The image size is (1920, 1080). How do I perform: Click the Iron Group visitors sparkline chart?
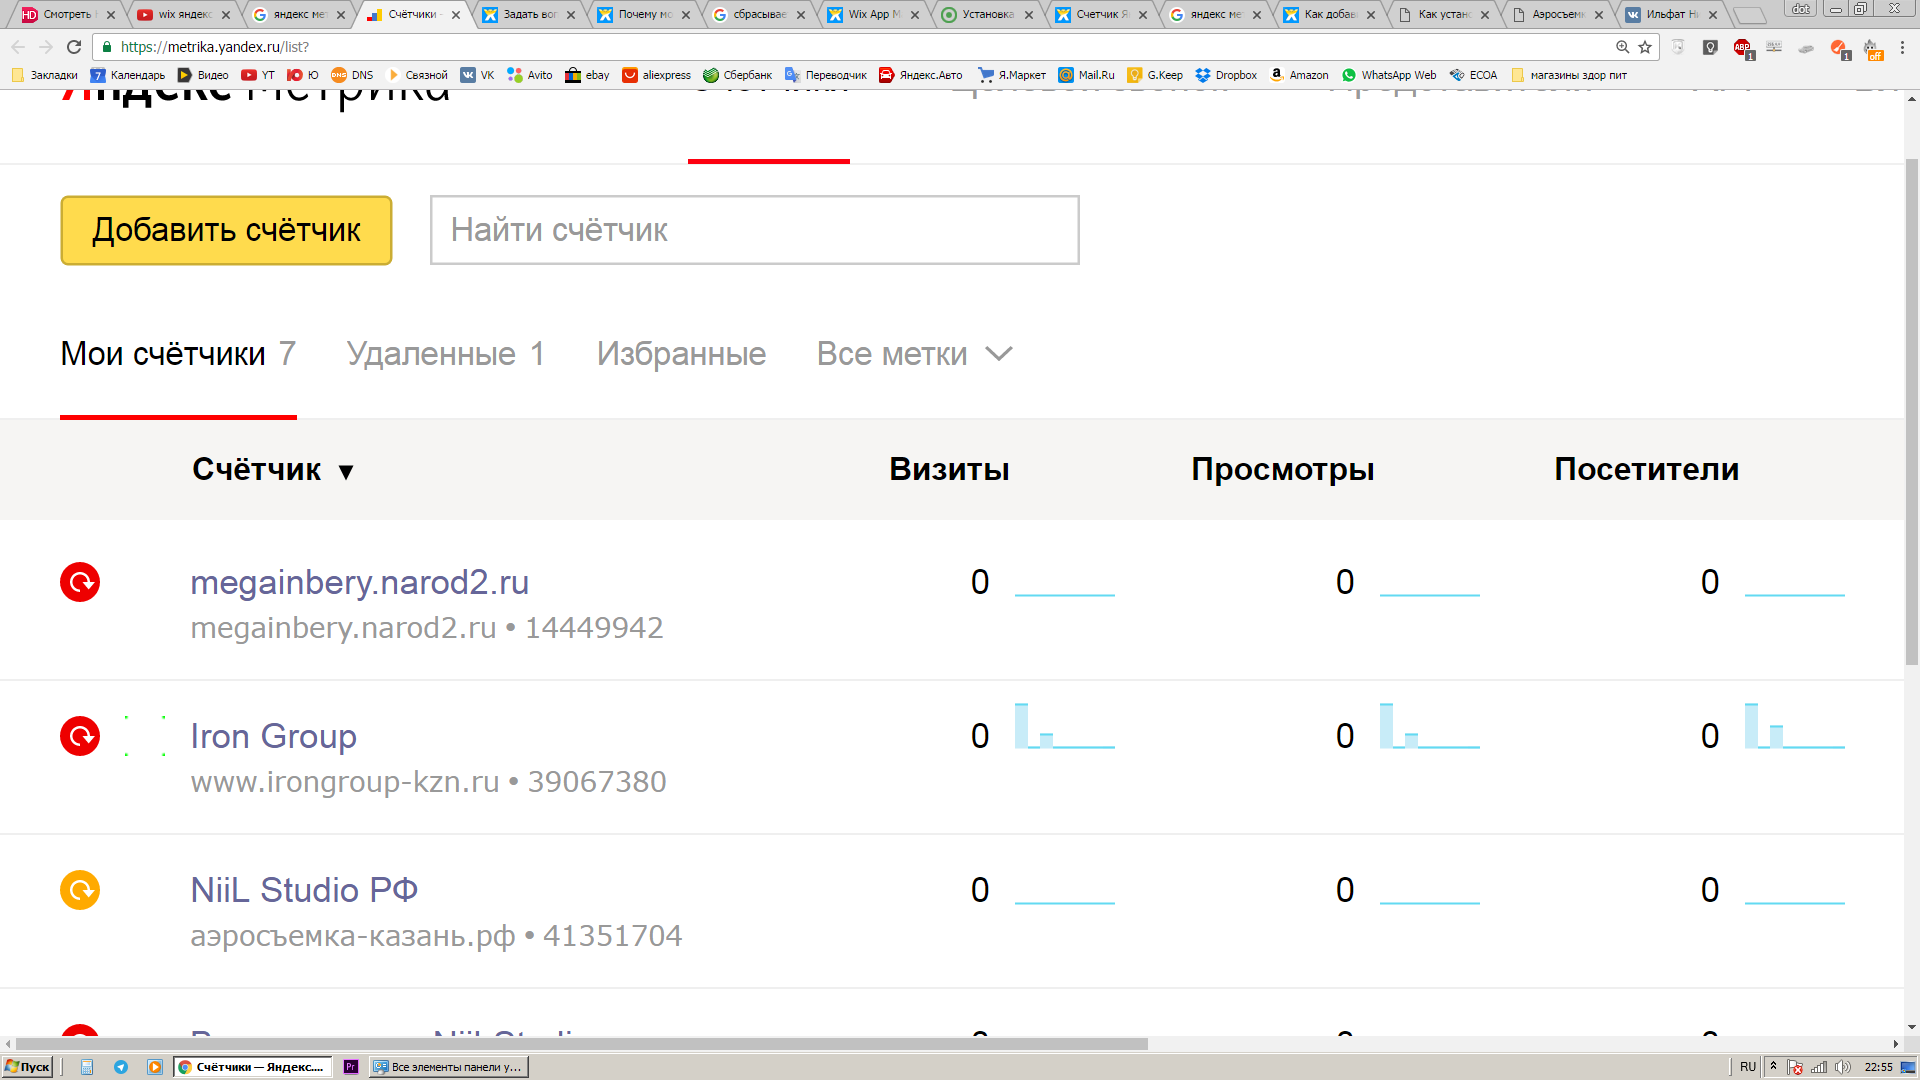coord(1794,726)
